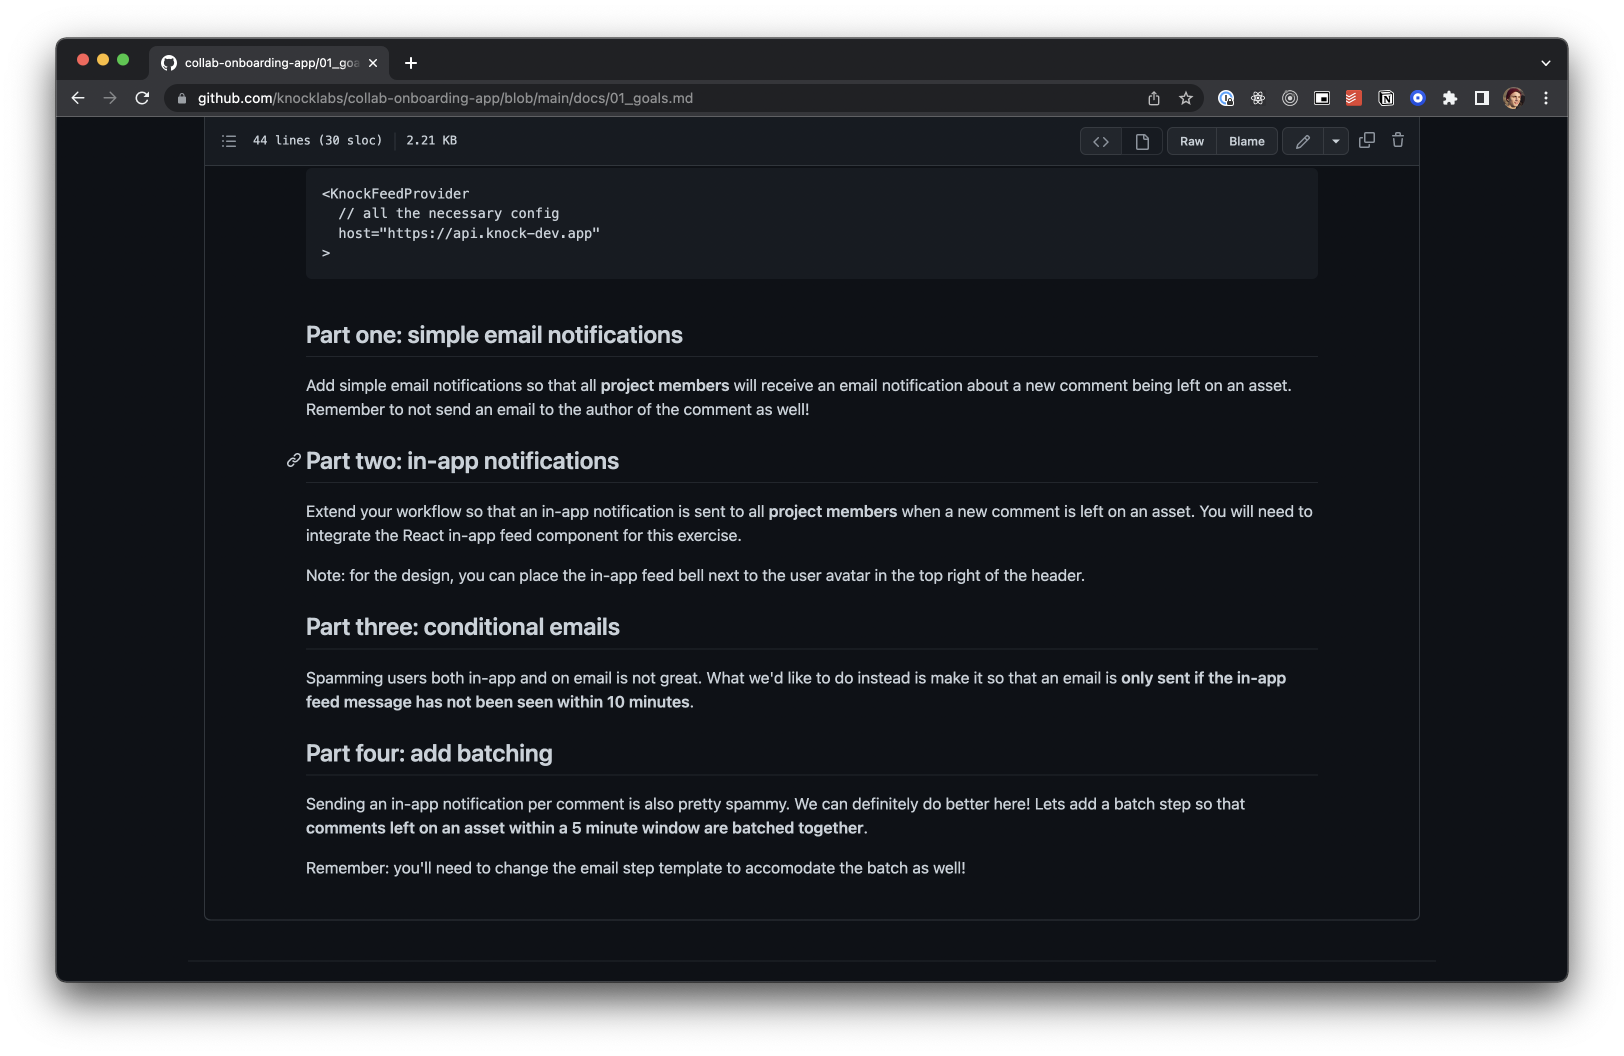Select the collab-onboarding-app browser tab

coord(265,63)
